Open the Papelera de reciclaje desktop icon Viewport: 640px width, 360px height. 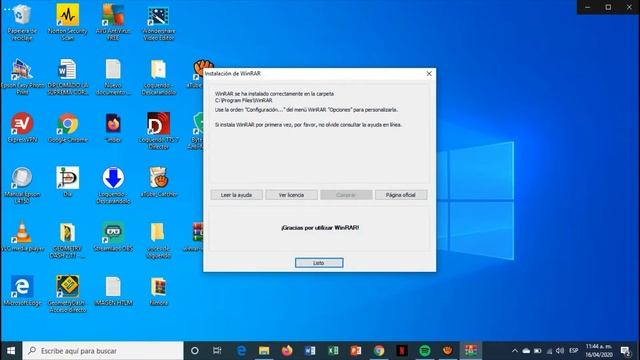coord(22,23)
